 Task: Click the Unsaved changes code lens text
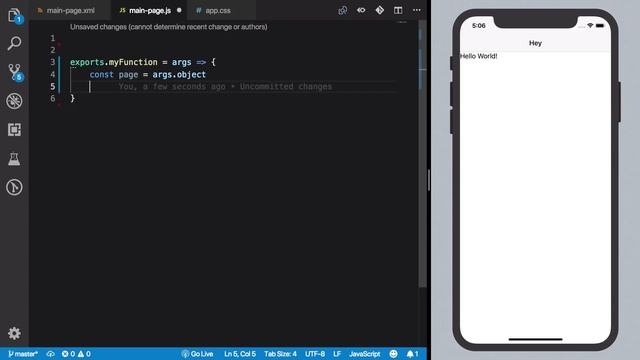[169, 27]
